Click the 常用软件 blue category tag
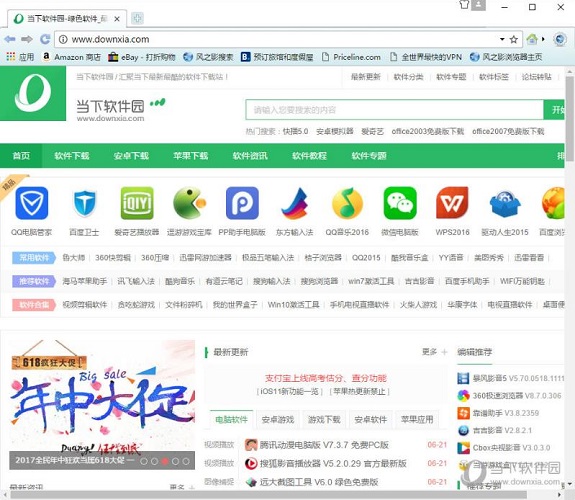575x500 pixels. pos(34,258)
